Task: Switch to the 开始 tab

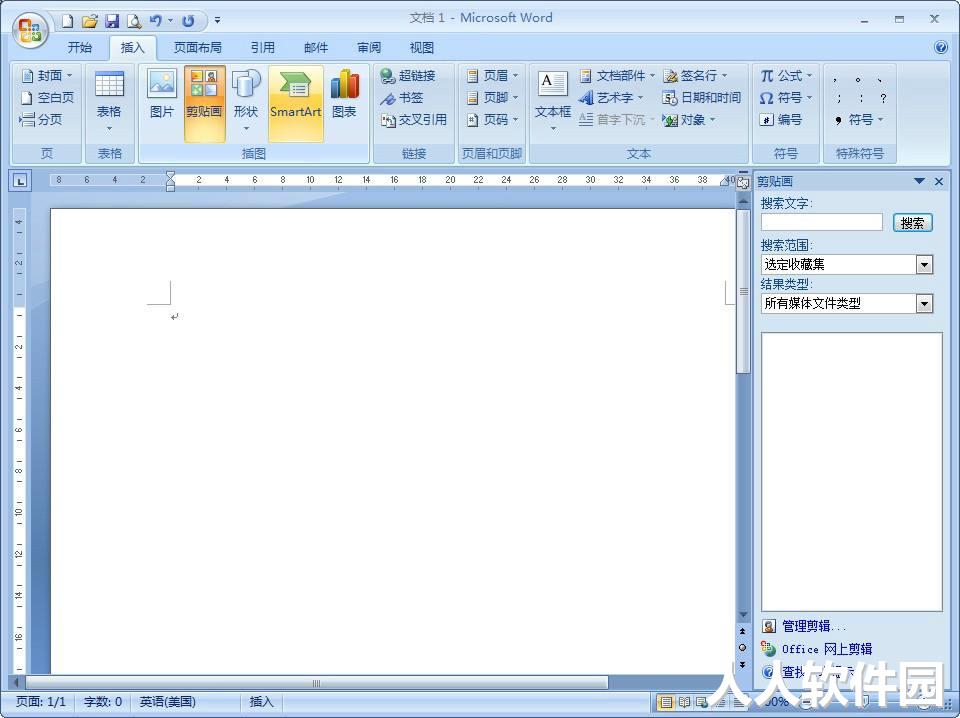Action: 80,48
